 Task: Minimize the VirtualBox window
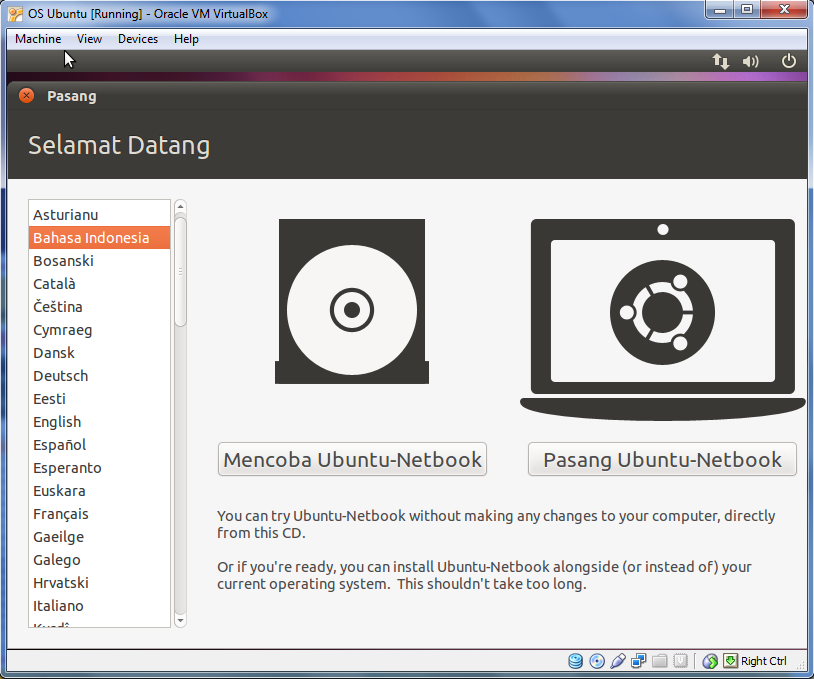[x=720, y=10]
